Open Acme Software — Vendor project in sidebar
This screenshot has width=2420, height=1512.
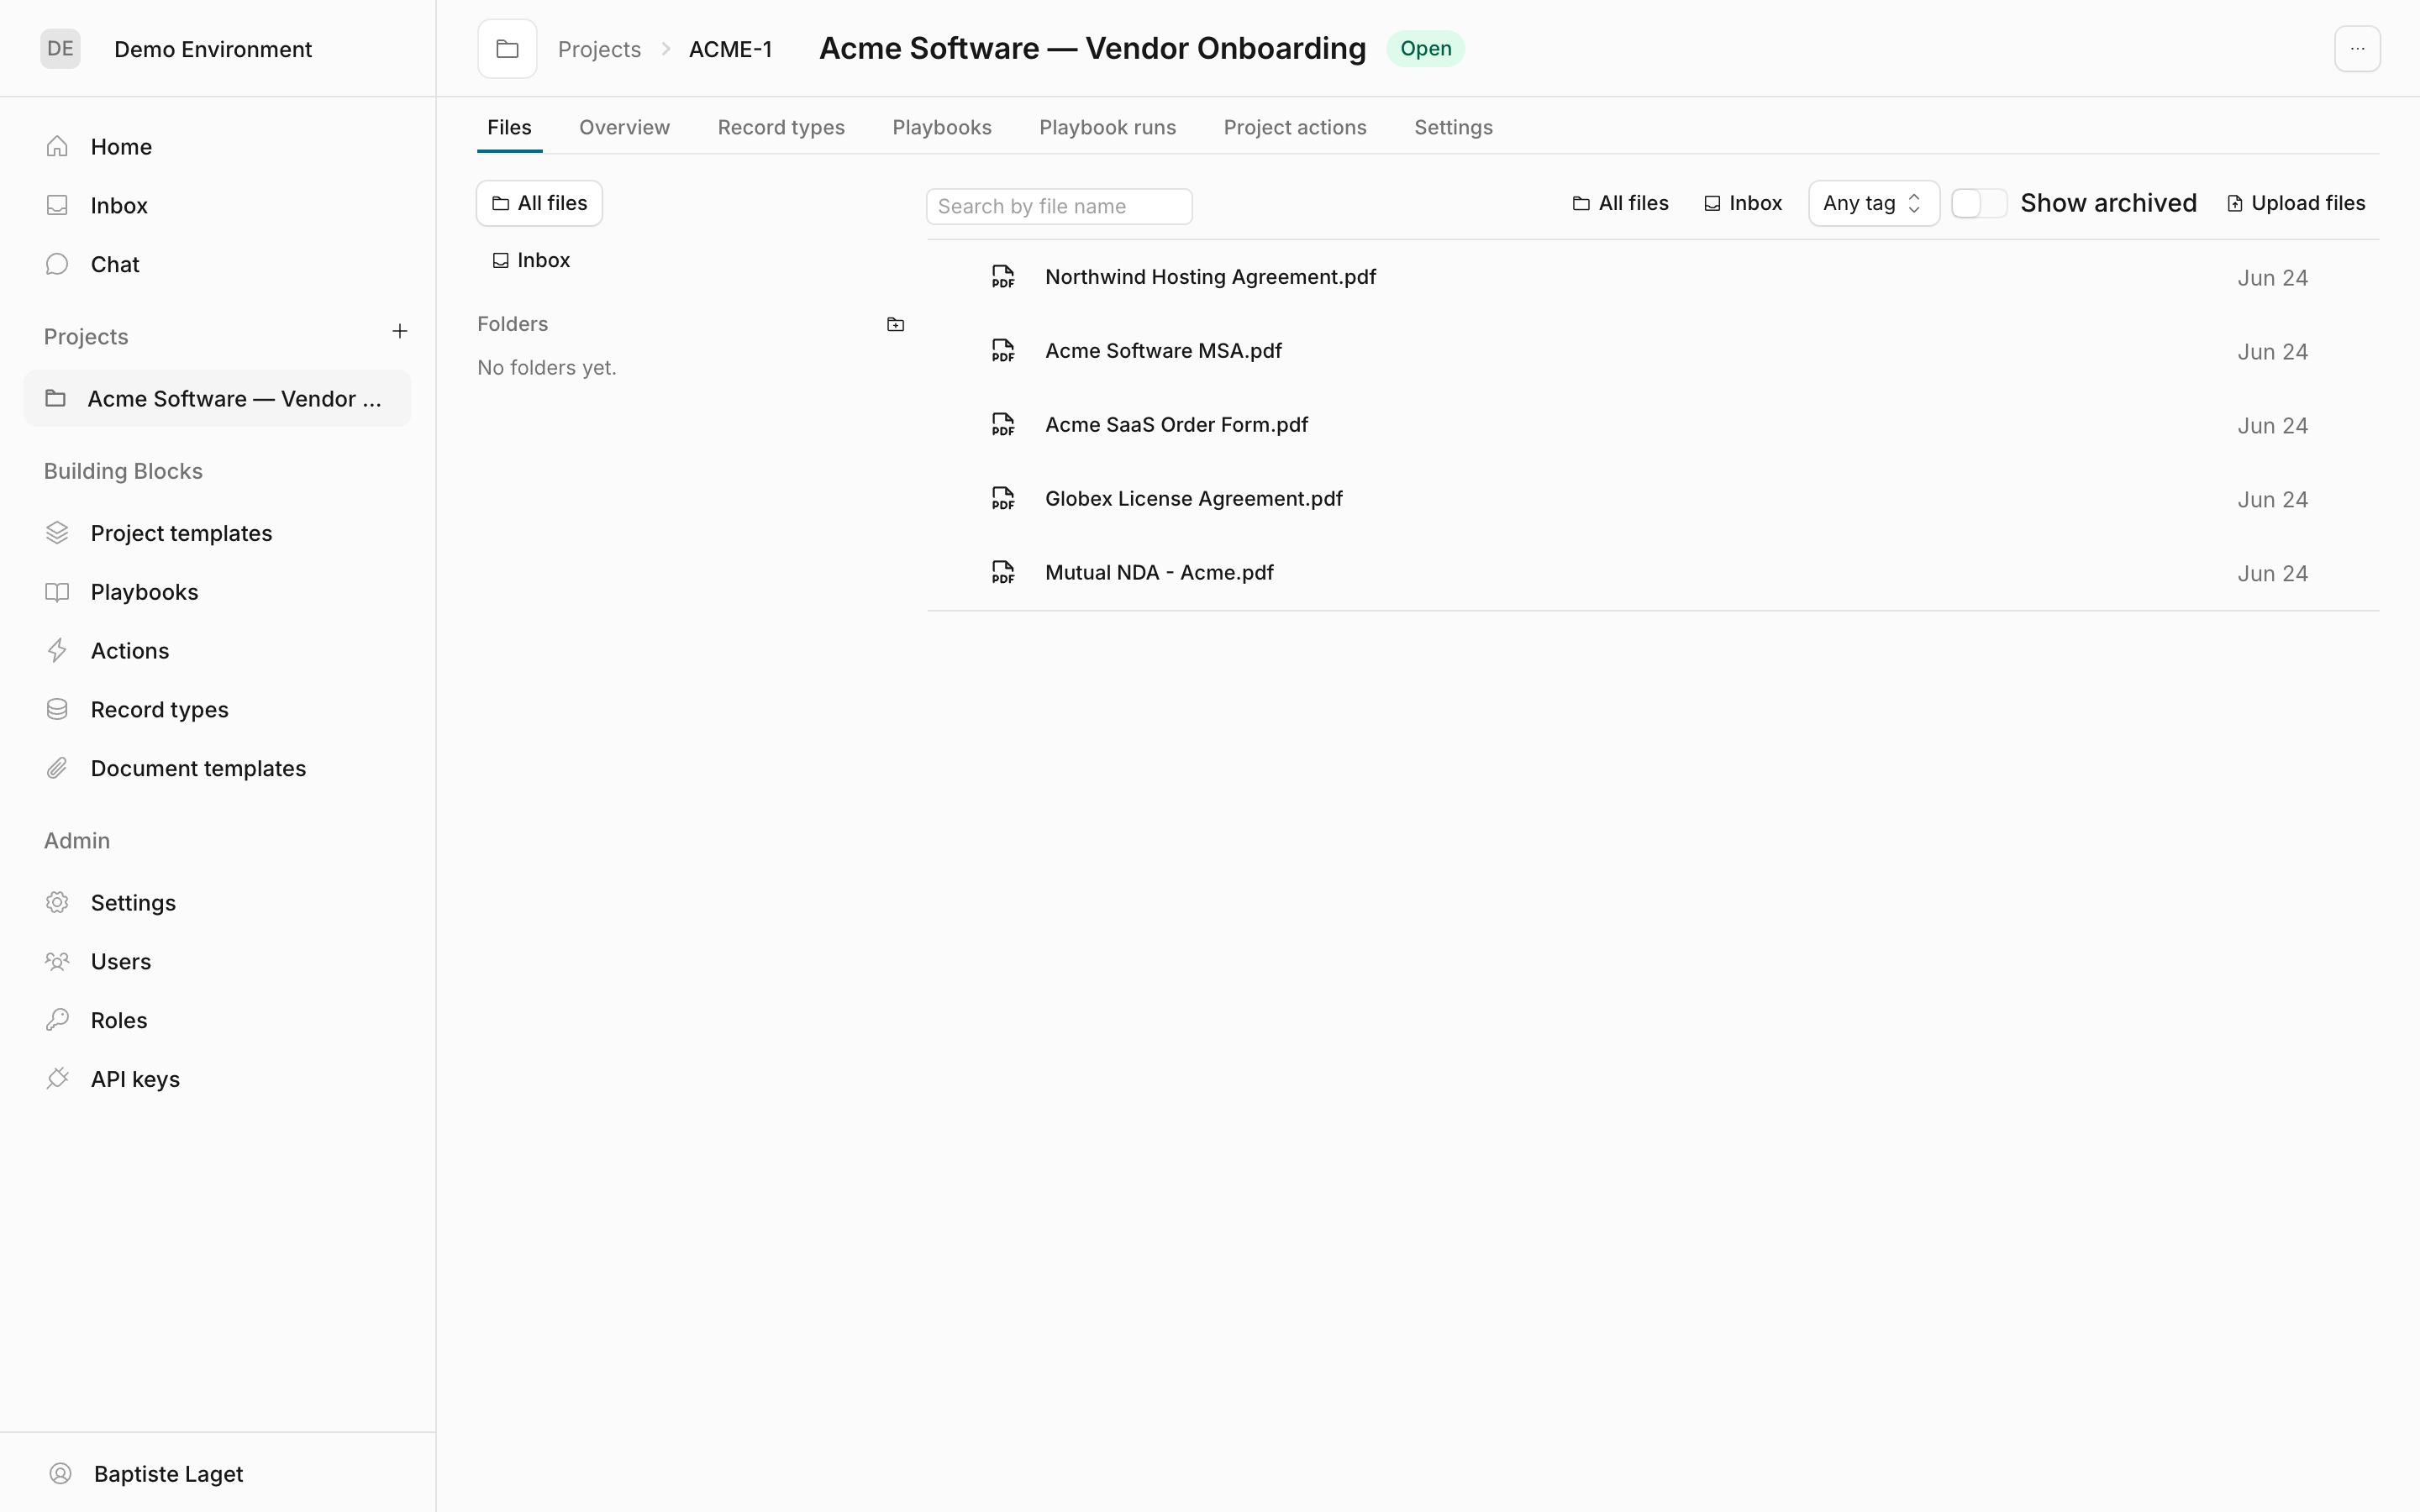point(217,398)
